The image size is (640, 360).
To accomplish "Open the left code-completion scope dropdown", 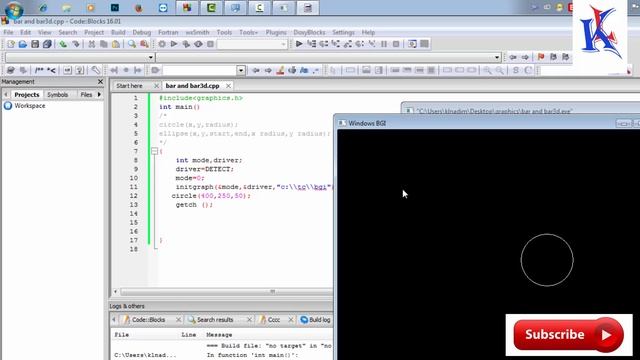I will pos(151,57).
